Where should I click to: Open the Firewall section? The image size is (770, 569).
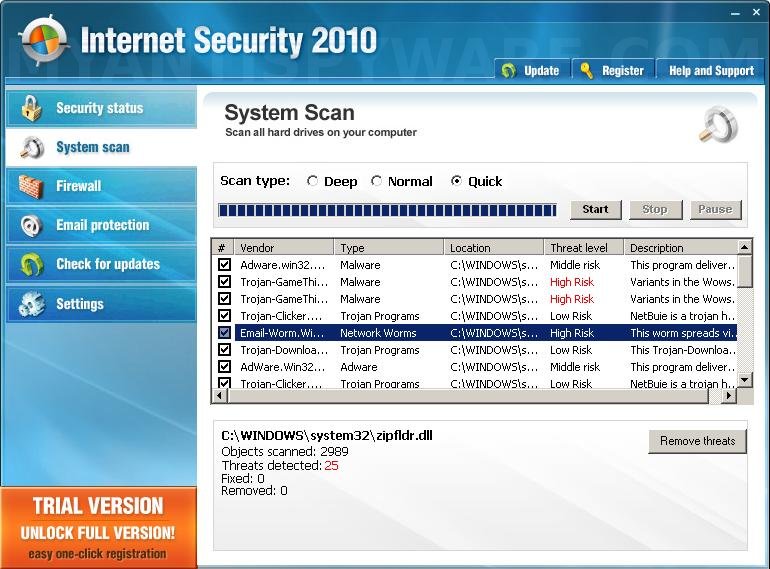102,187
